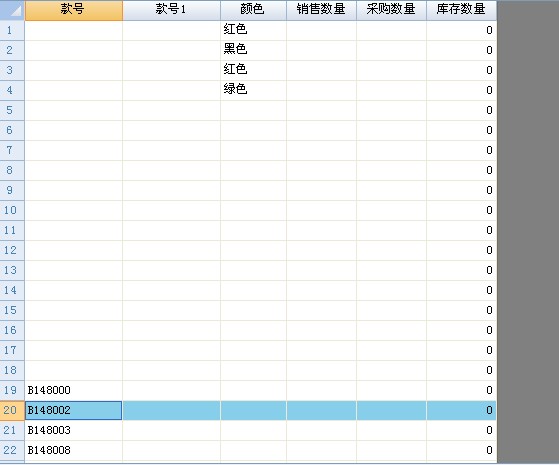Select row header number 1
Screen dimensions: 559x465
[12, 30]
